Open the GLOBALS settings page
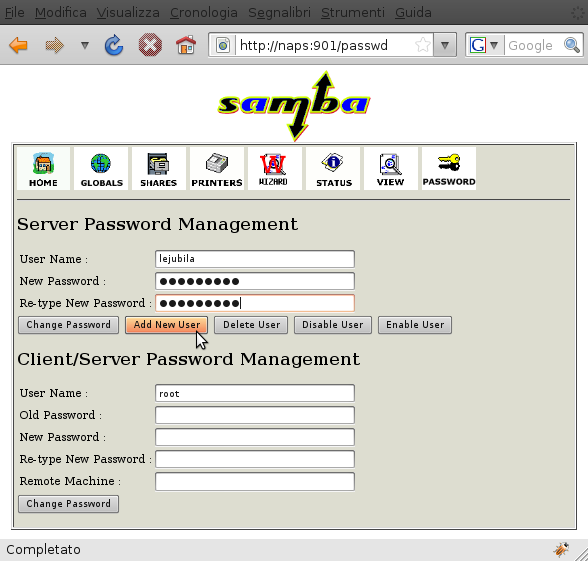This screenshot has height=561, width=588. point(101,168)
